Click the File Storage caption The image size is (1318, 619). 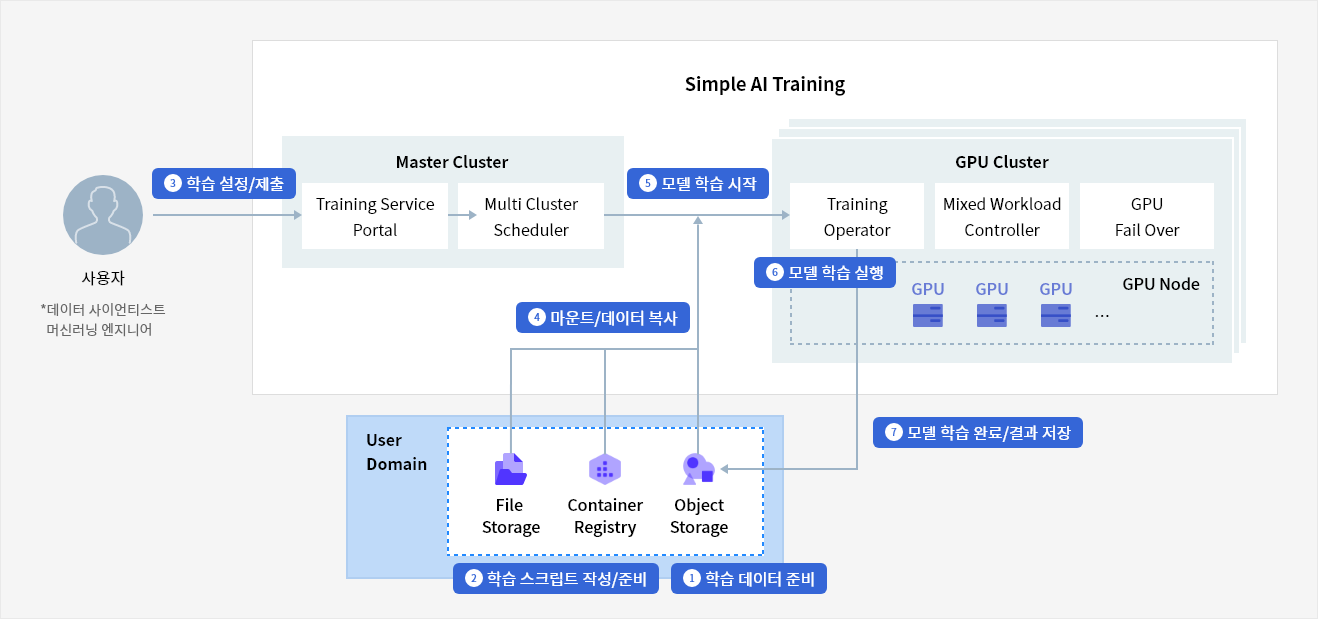click(x=511, y=516)
